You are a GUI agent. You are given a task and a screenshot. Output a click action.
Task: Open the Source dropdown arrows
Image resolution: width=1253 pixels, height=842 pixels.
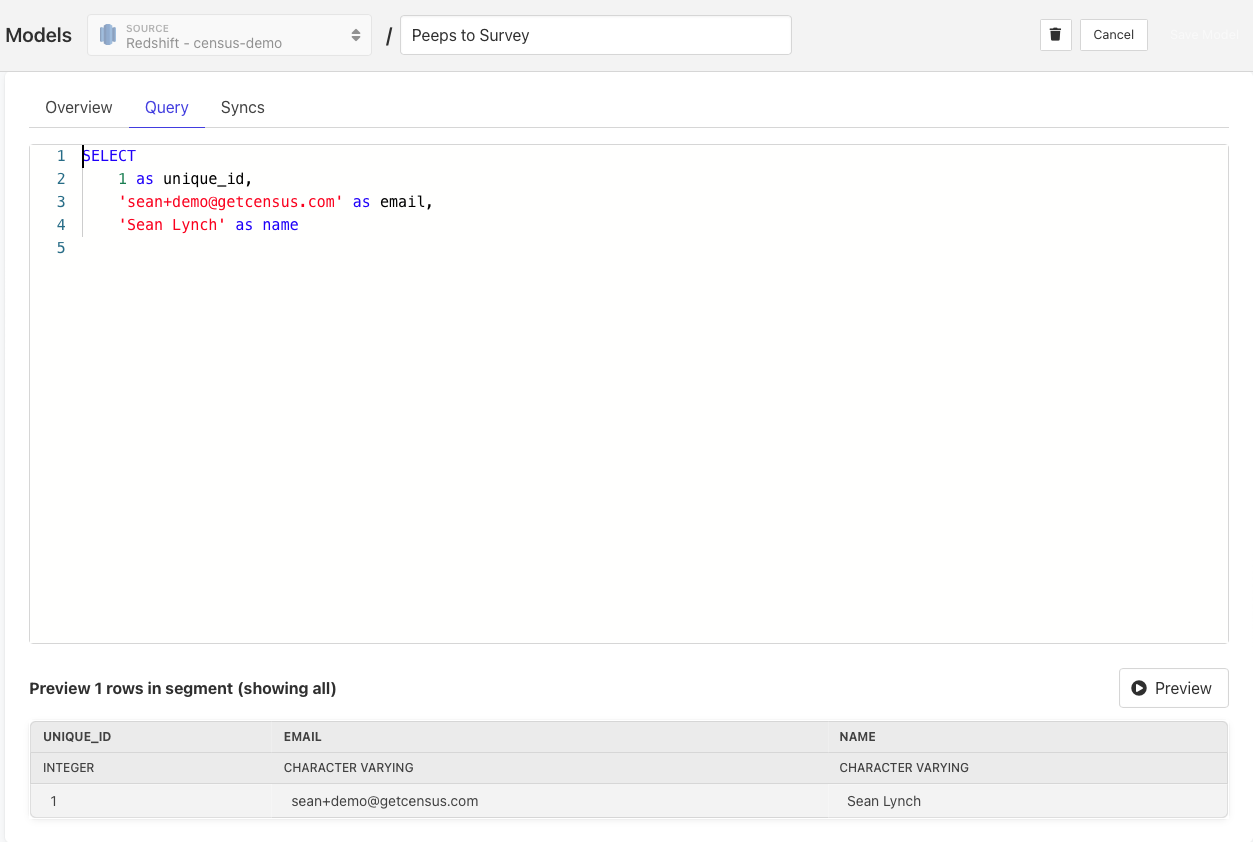pos(355,35)
